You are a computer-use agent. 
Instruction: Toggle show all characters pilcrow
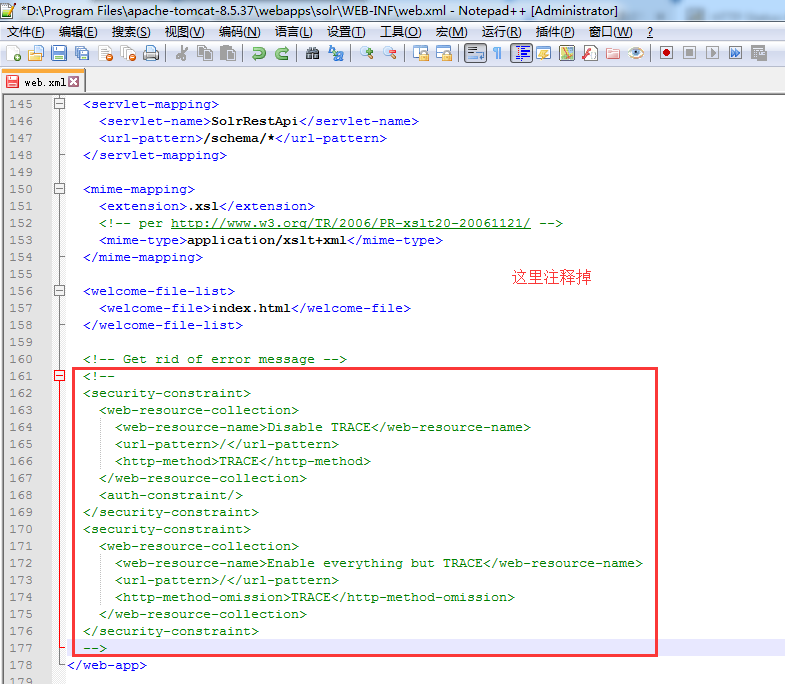click(x=498, y=53)
